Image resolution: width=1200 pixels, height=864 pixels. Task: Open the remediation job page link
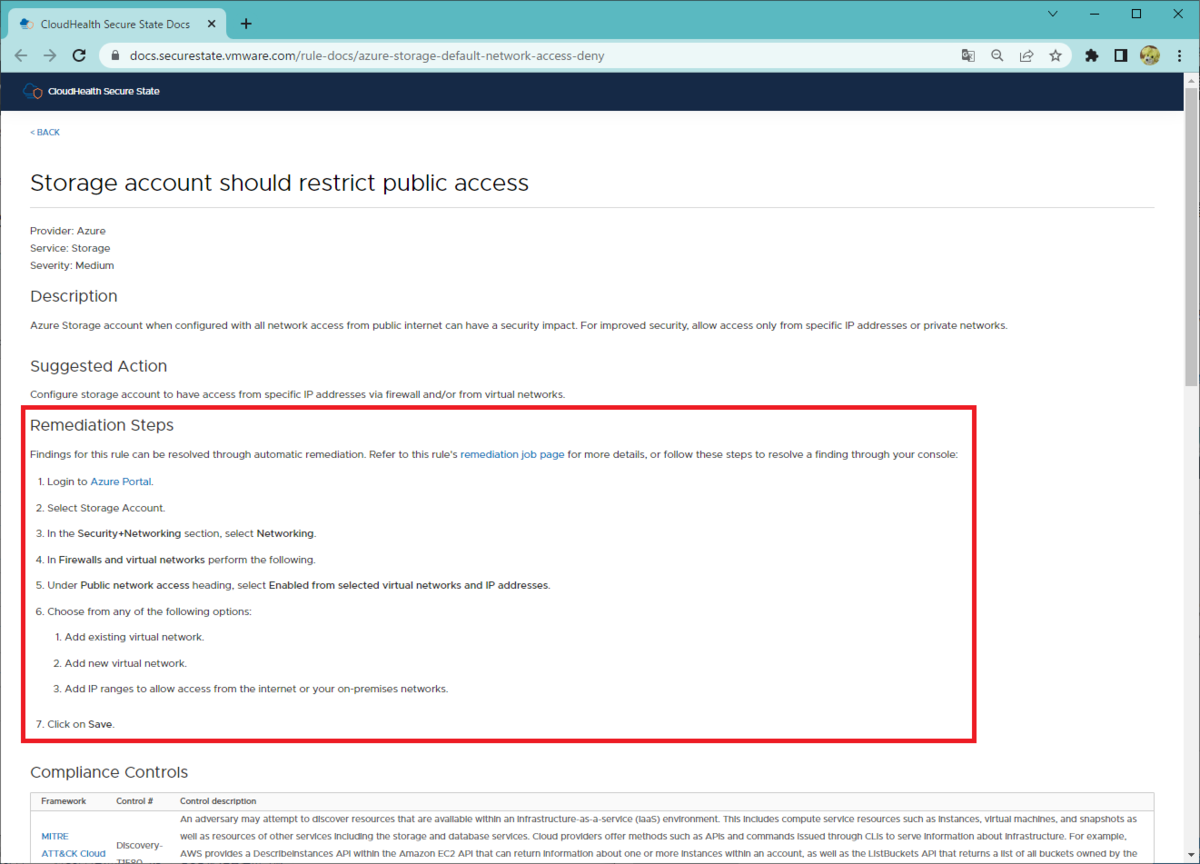click(512, 454)
